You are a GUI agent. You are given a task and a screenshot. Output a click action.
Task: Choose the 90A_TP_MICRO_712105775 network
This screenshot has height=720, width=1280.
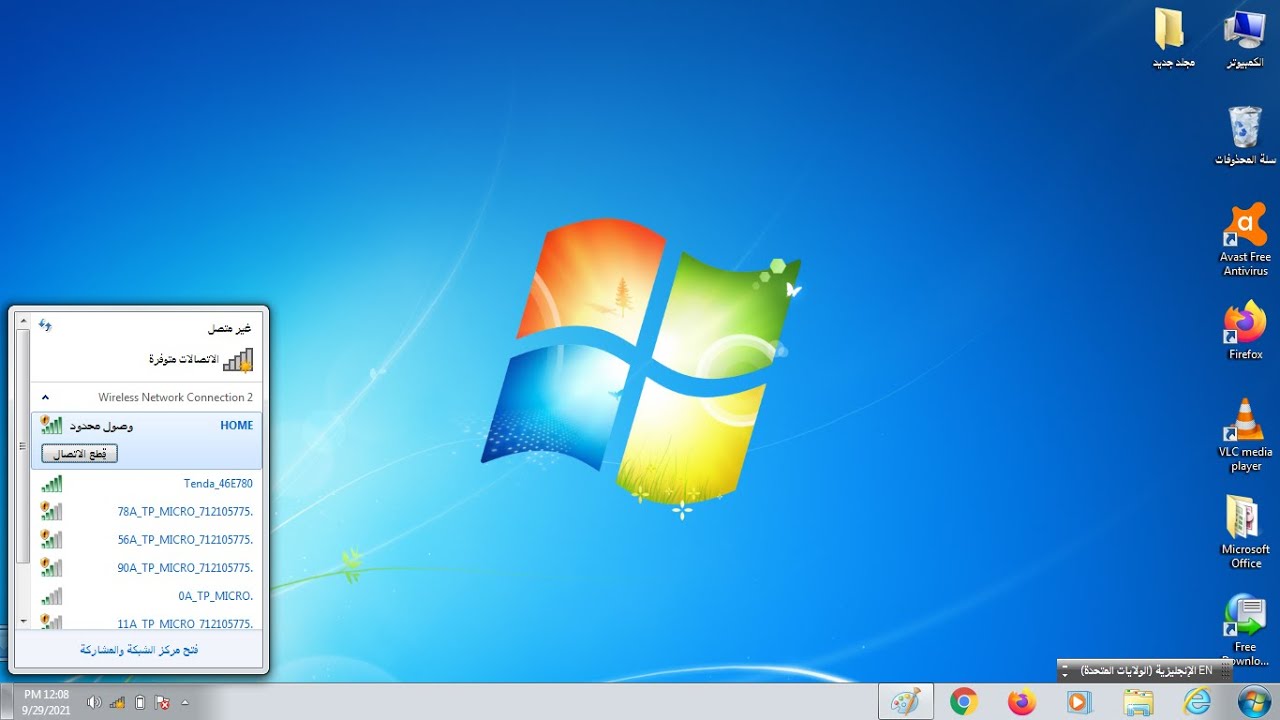coord(147,567)
